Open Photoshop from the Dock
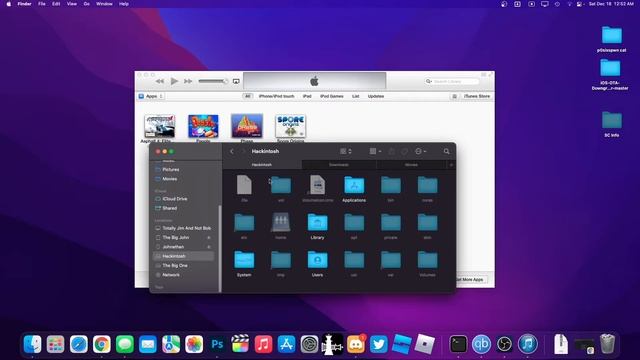Image resolution: width=640 pixels, height=360 pixels. 217,344
